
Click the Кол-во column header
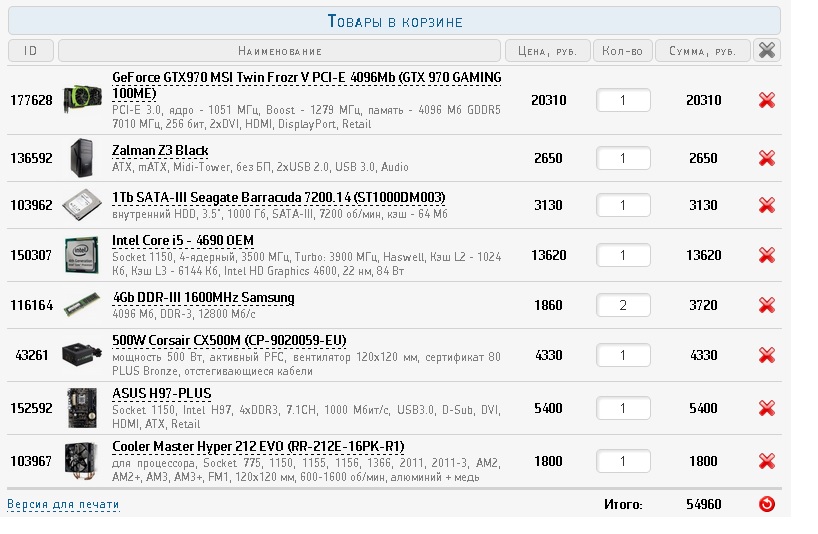pyautogui.click(x=622, y=51)
